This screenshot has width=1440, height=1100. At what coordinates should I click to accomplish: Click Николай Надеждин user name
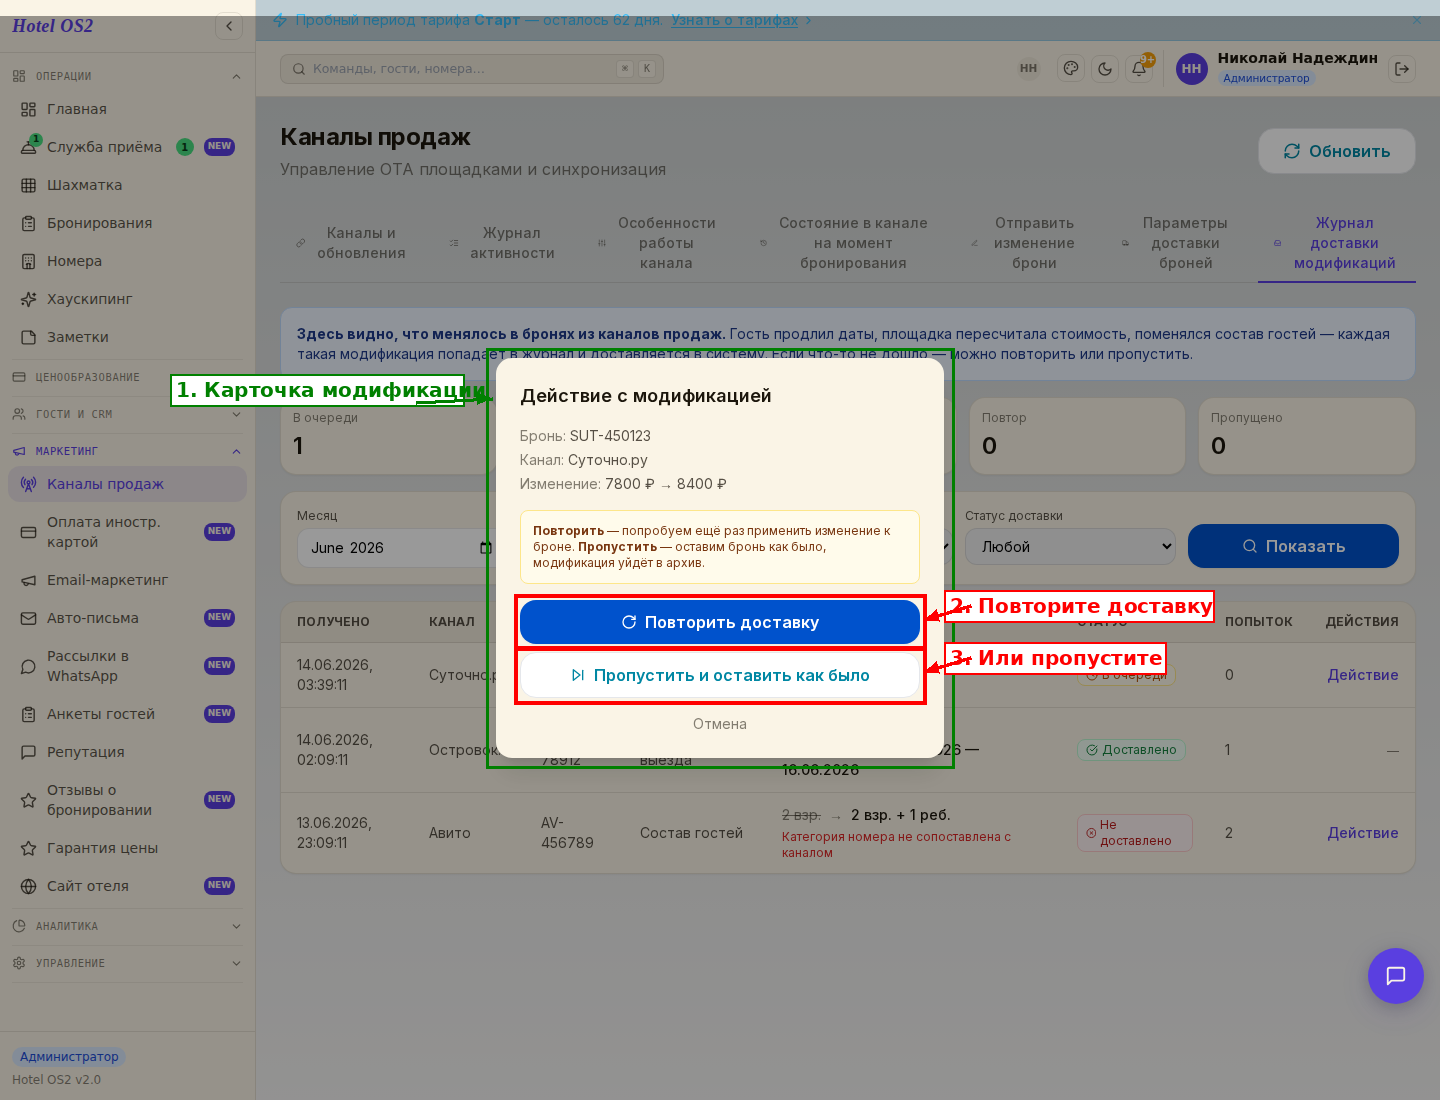[x=1297, y=58]
